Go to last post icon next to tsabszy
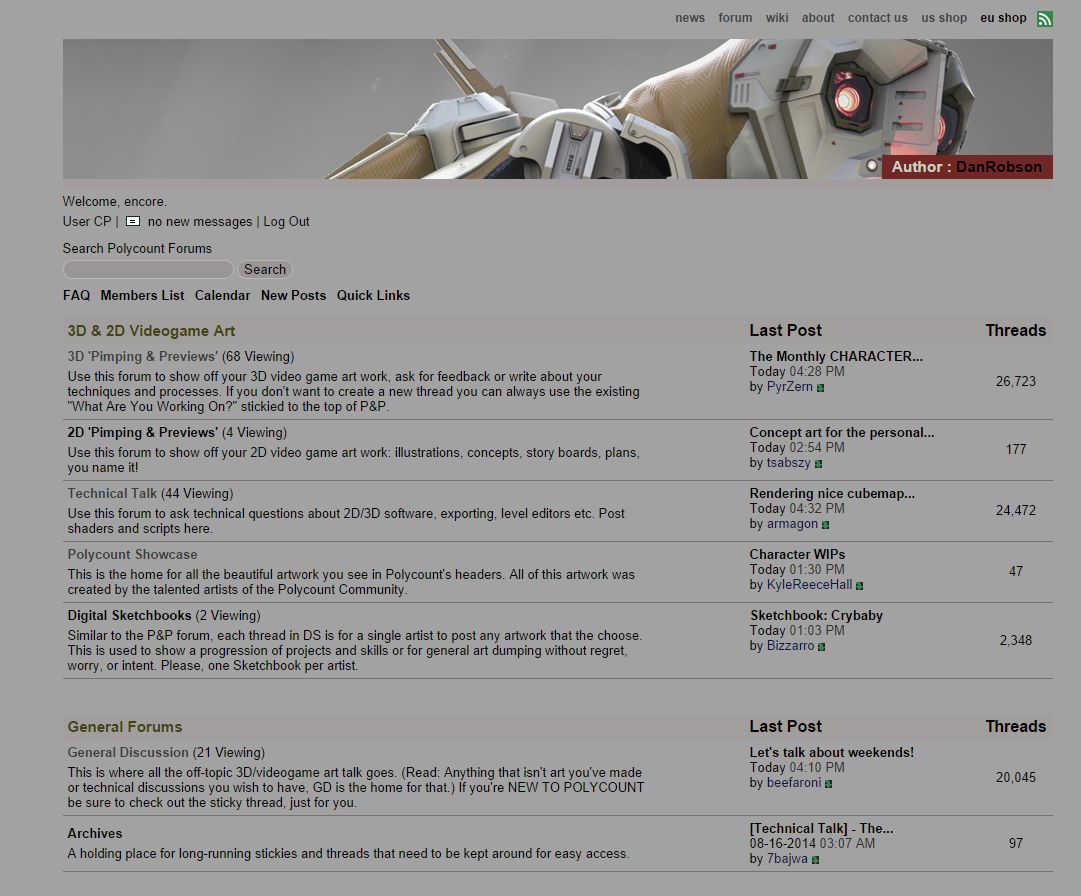Image resolution: width=1081 pixels, height=896 pixels. tap(818, 464)
